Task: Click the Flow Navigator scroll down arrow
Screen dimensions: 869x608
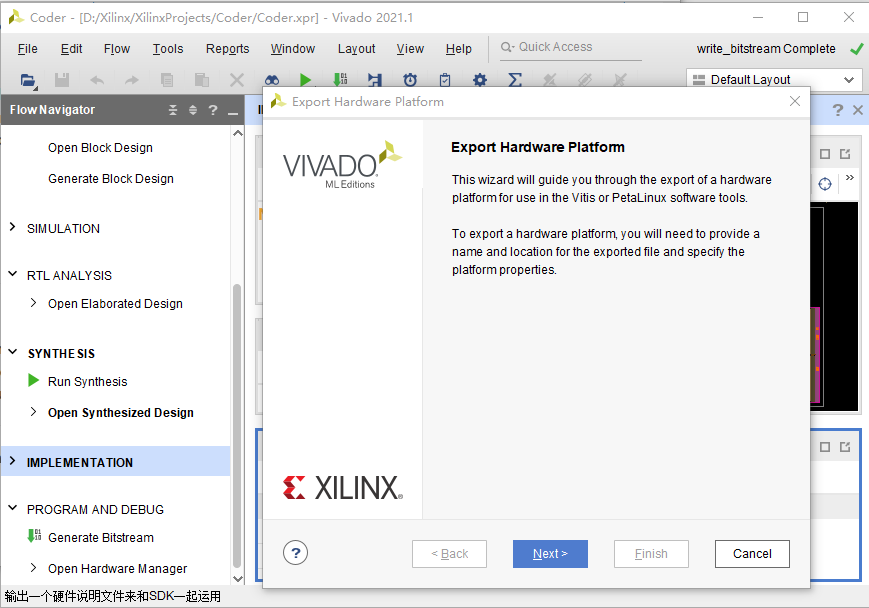Action: click(x=238, y=579)
